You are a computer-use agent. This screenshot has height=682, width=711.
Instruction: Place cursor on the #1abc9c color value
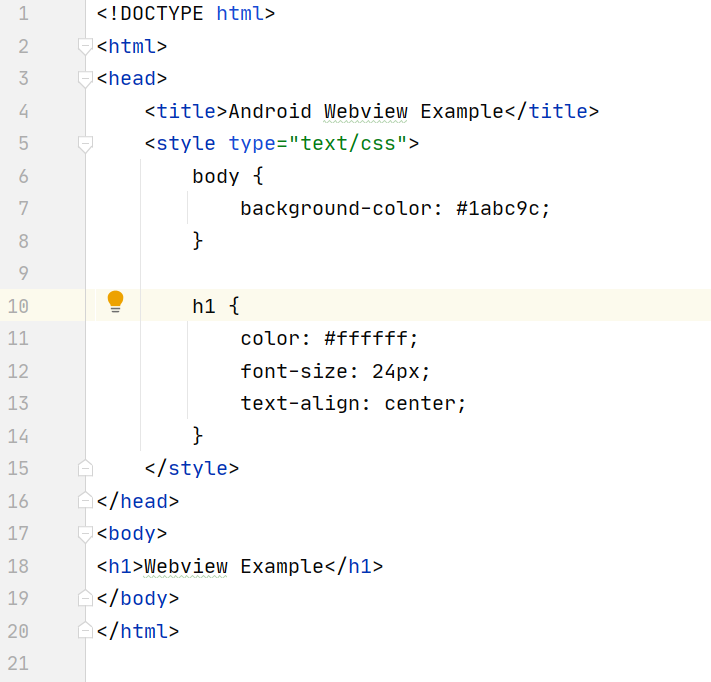[x=503, y=209]
